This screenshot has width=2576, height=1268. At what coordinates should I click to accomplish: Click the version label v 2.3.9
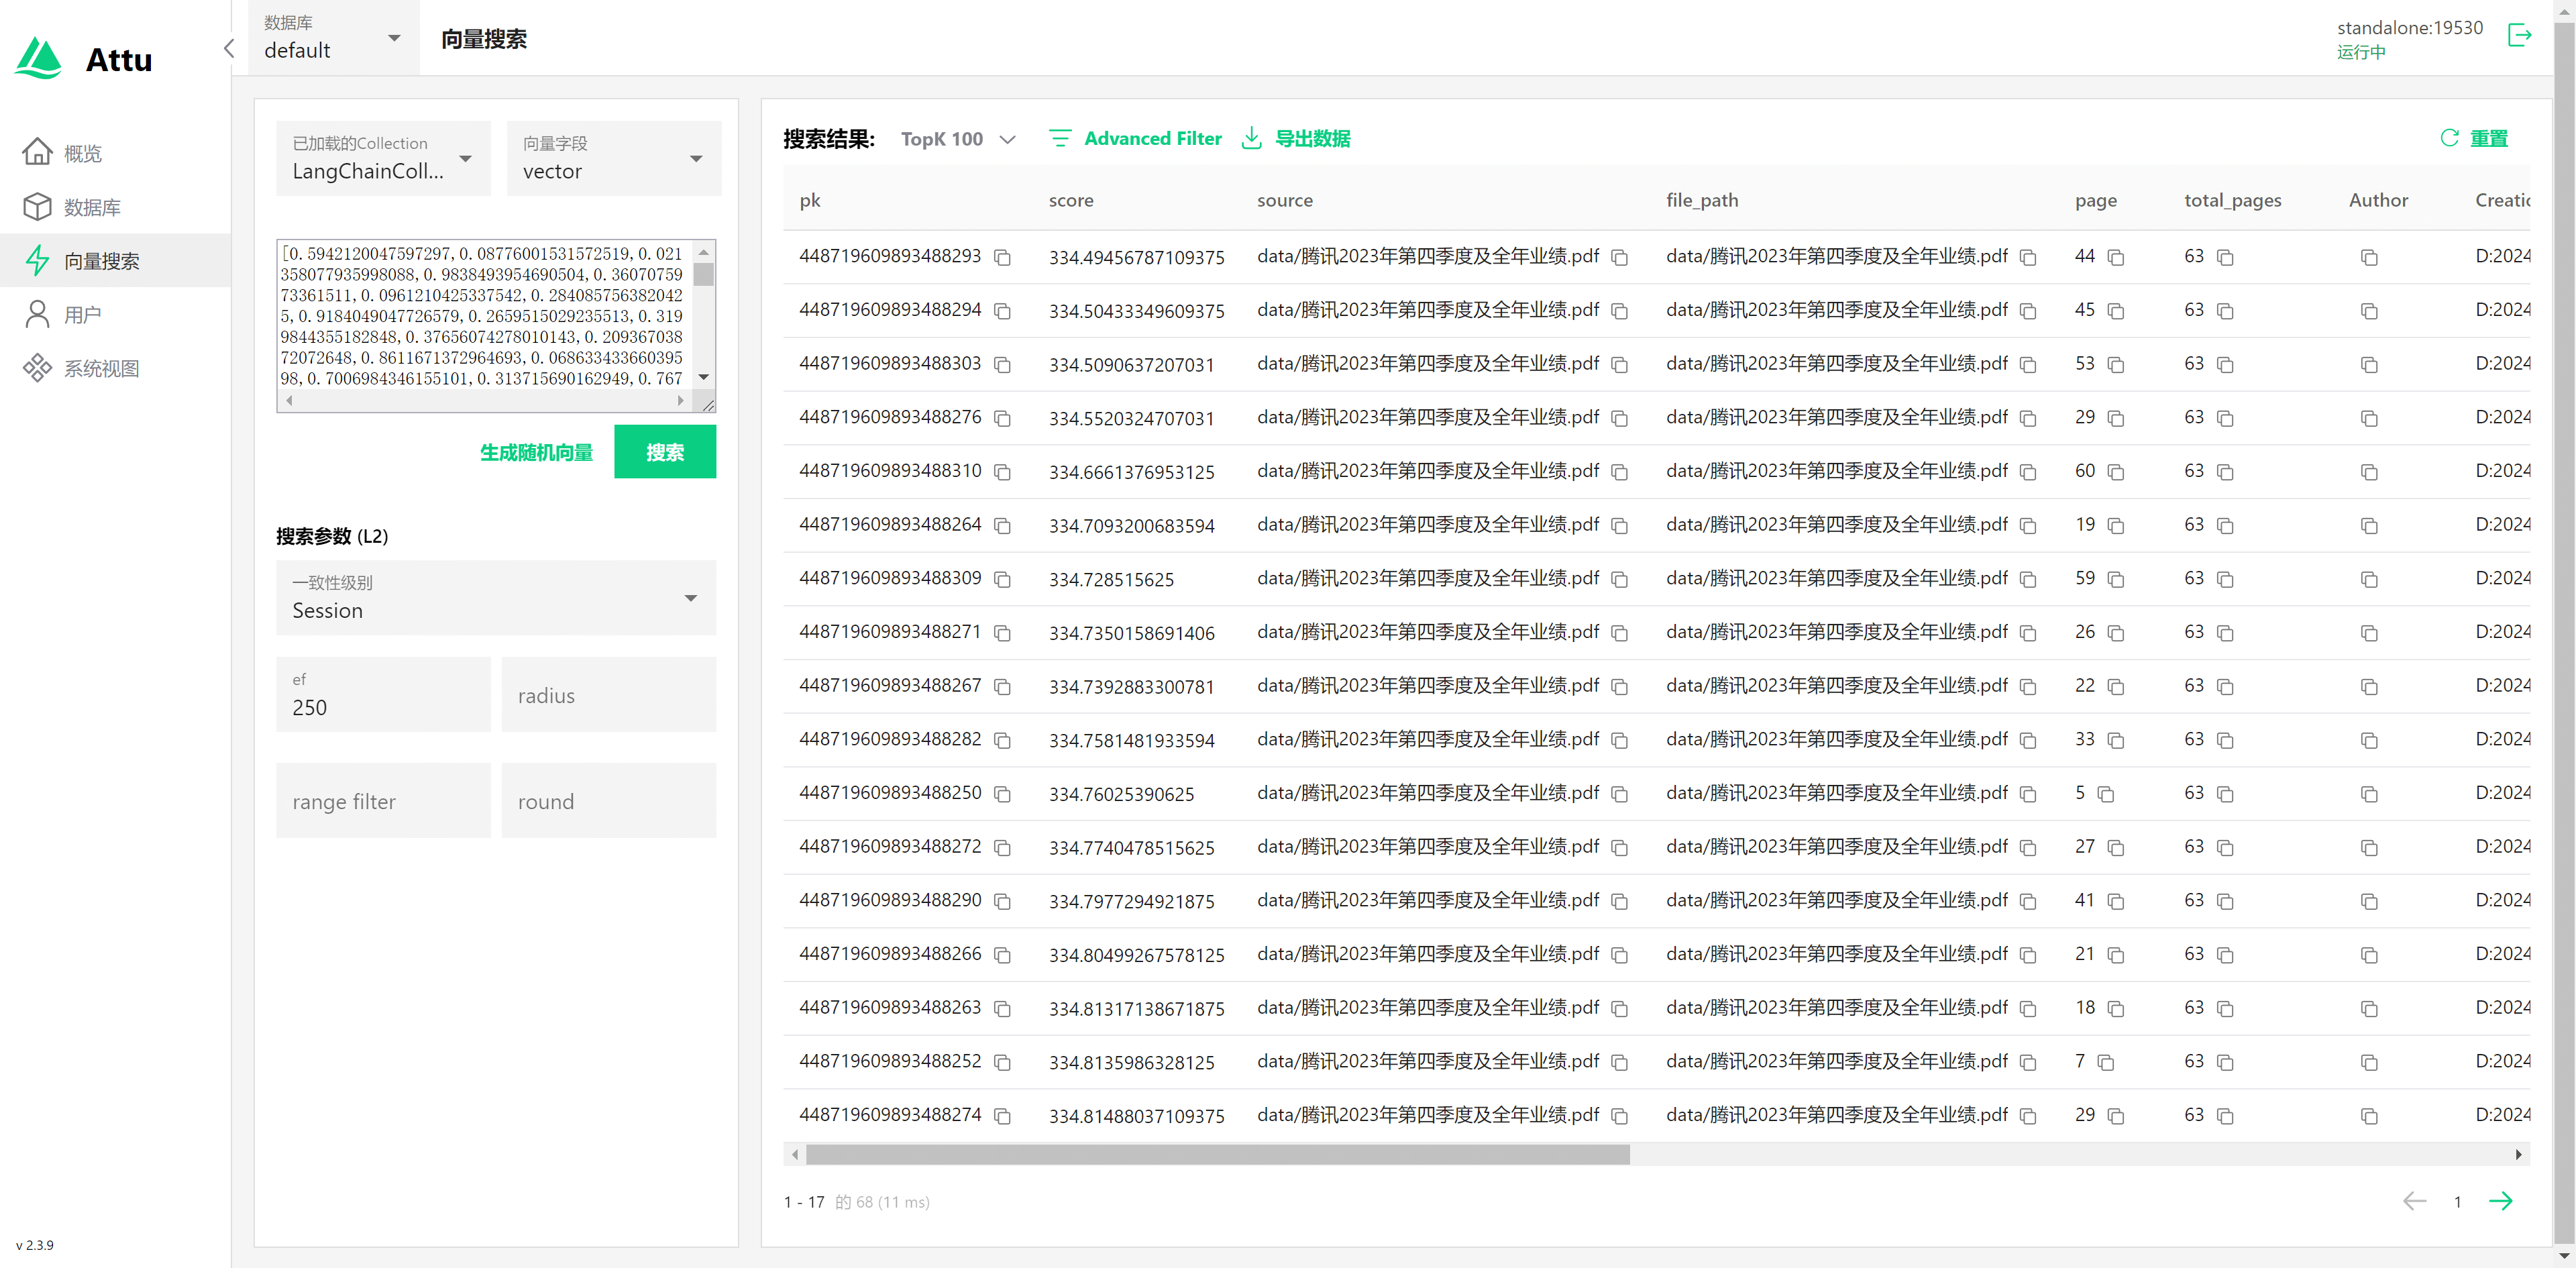[x=35, y=1245]
